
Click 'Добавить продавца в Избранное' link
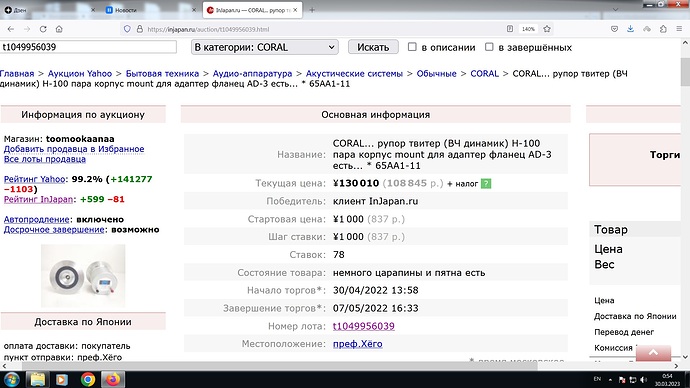tap(74, 149)
